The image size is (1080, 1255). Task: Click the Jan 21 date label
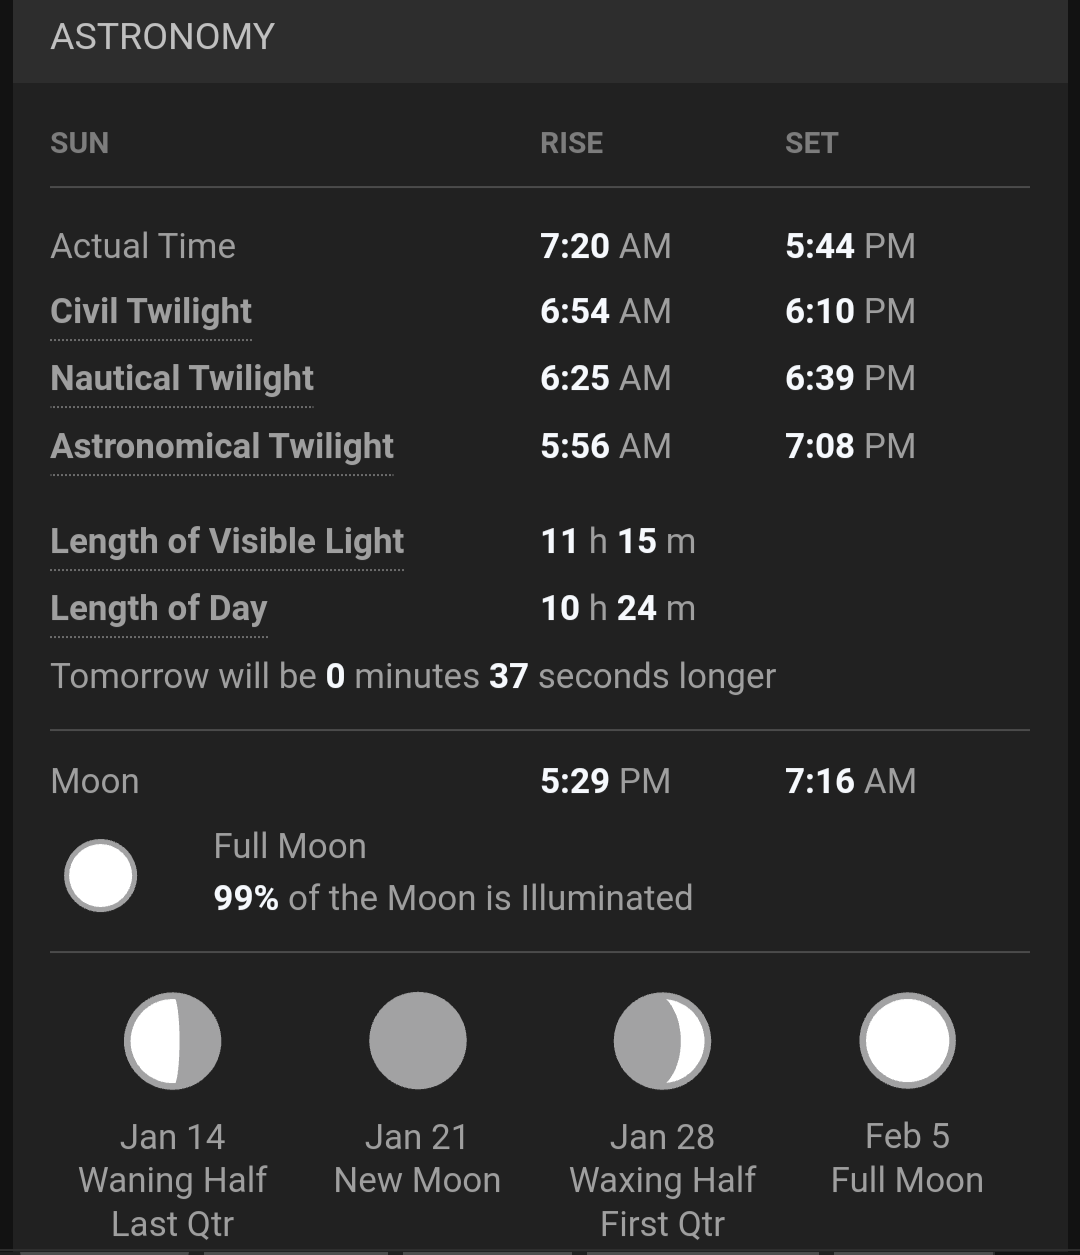click(x=416, y=1137)
